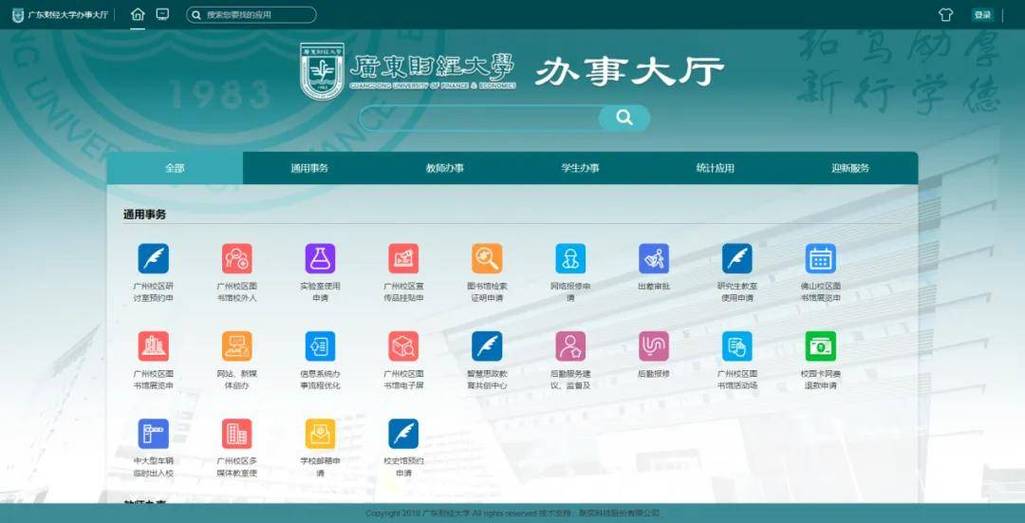Open skin theme T-shirt icon

coord(945,14)
